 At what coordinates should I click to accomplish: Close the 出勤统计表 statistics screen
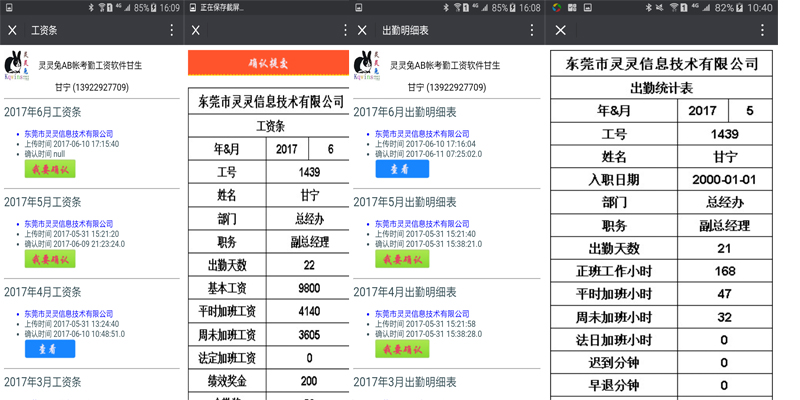click(x=560, y=30)
